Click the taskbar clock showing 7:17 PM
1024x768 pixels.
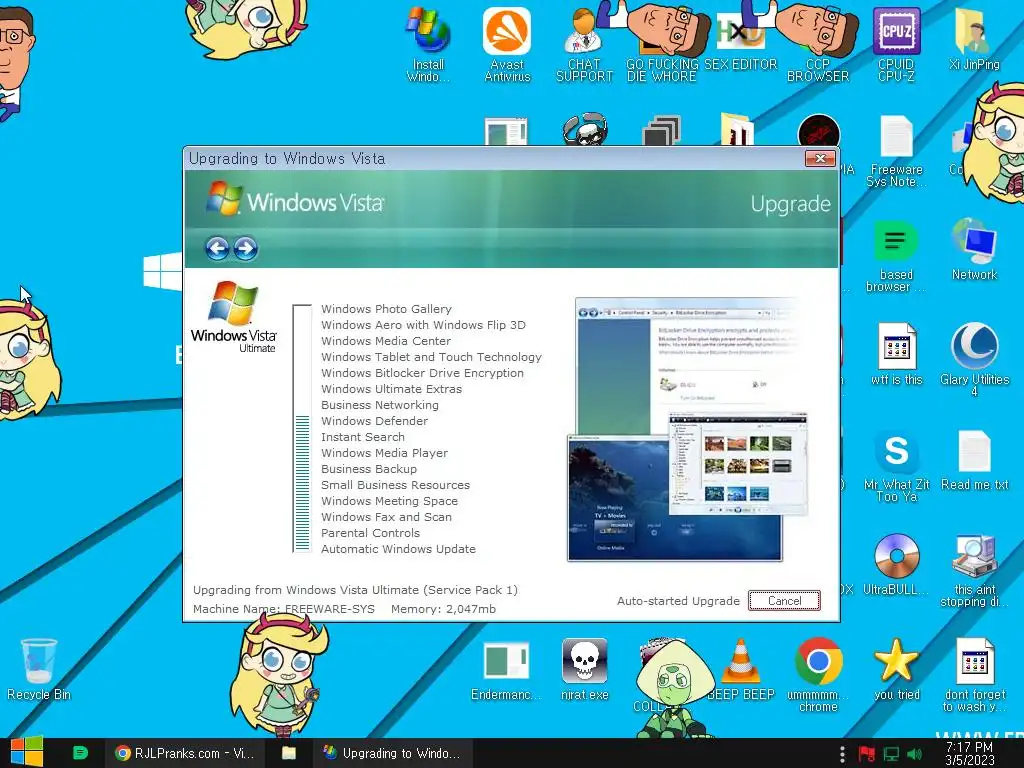coord(969,754)
